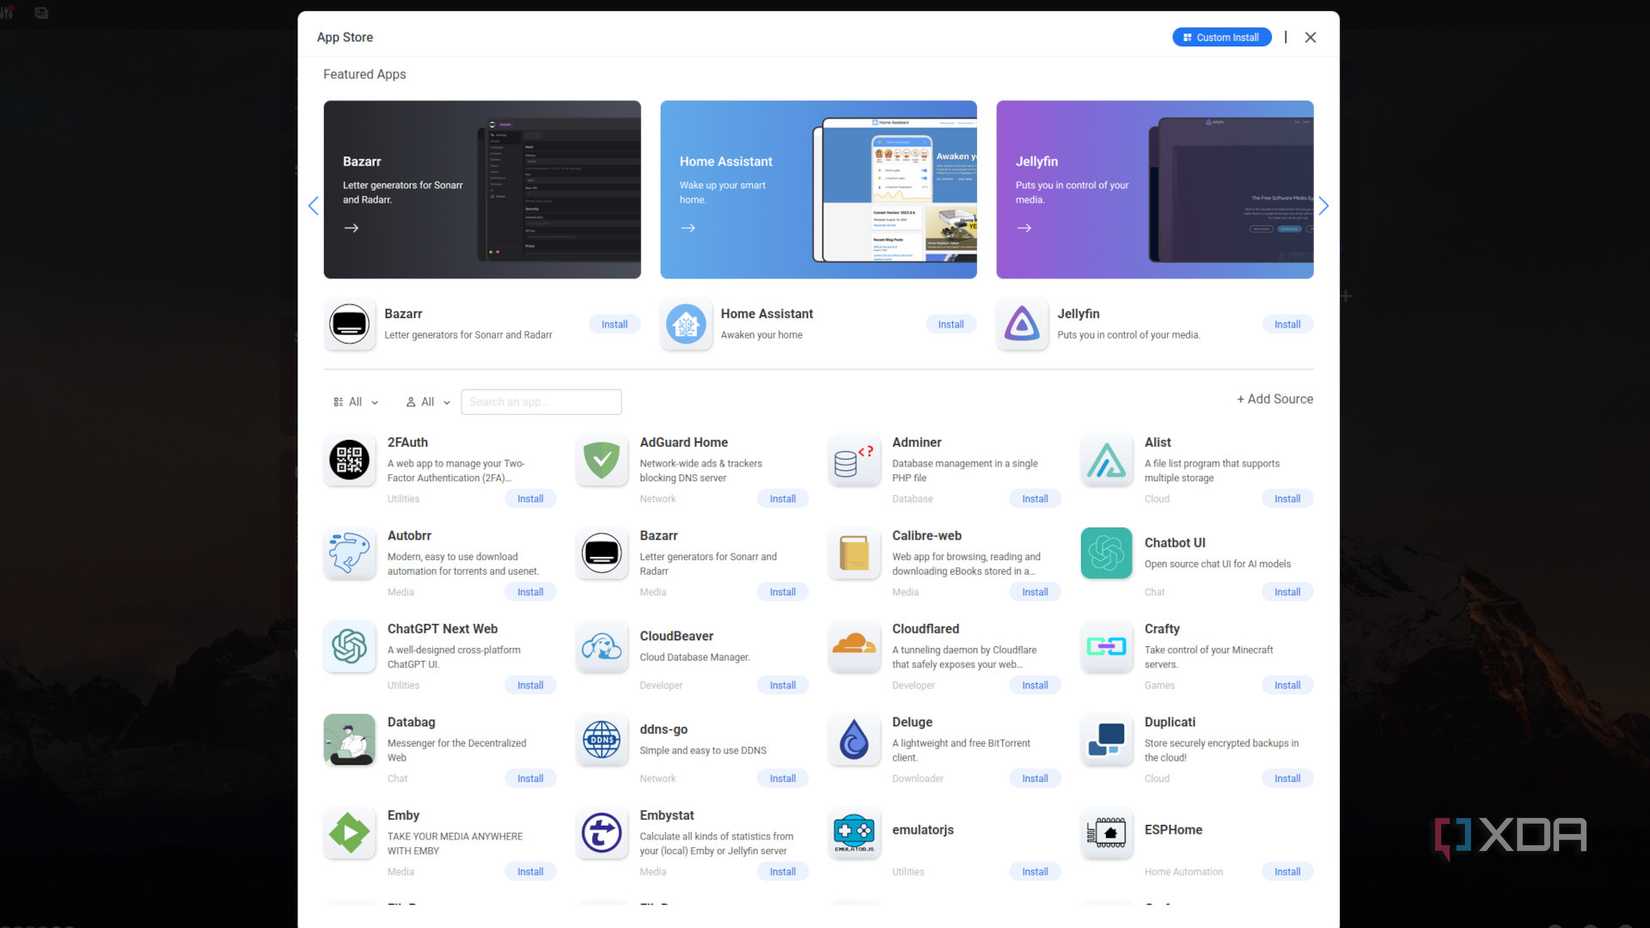
Task: Install the Autobrr app
Action: [x=530, y=592]
